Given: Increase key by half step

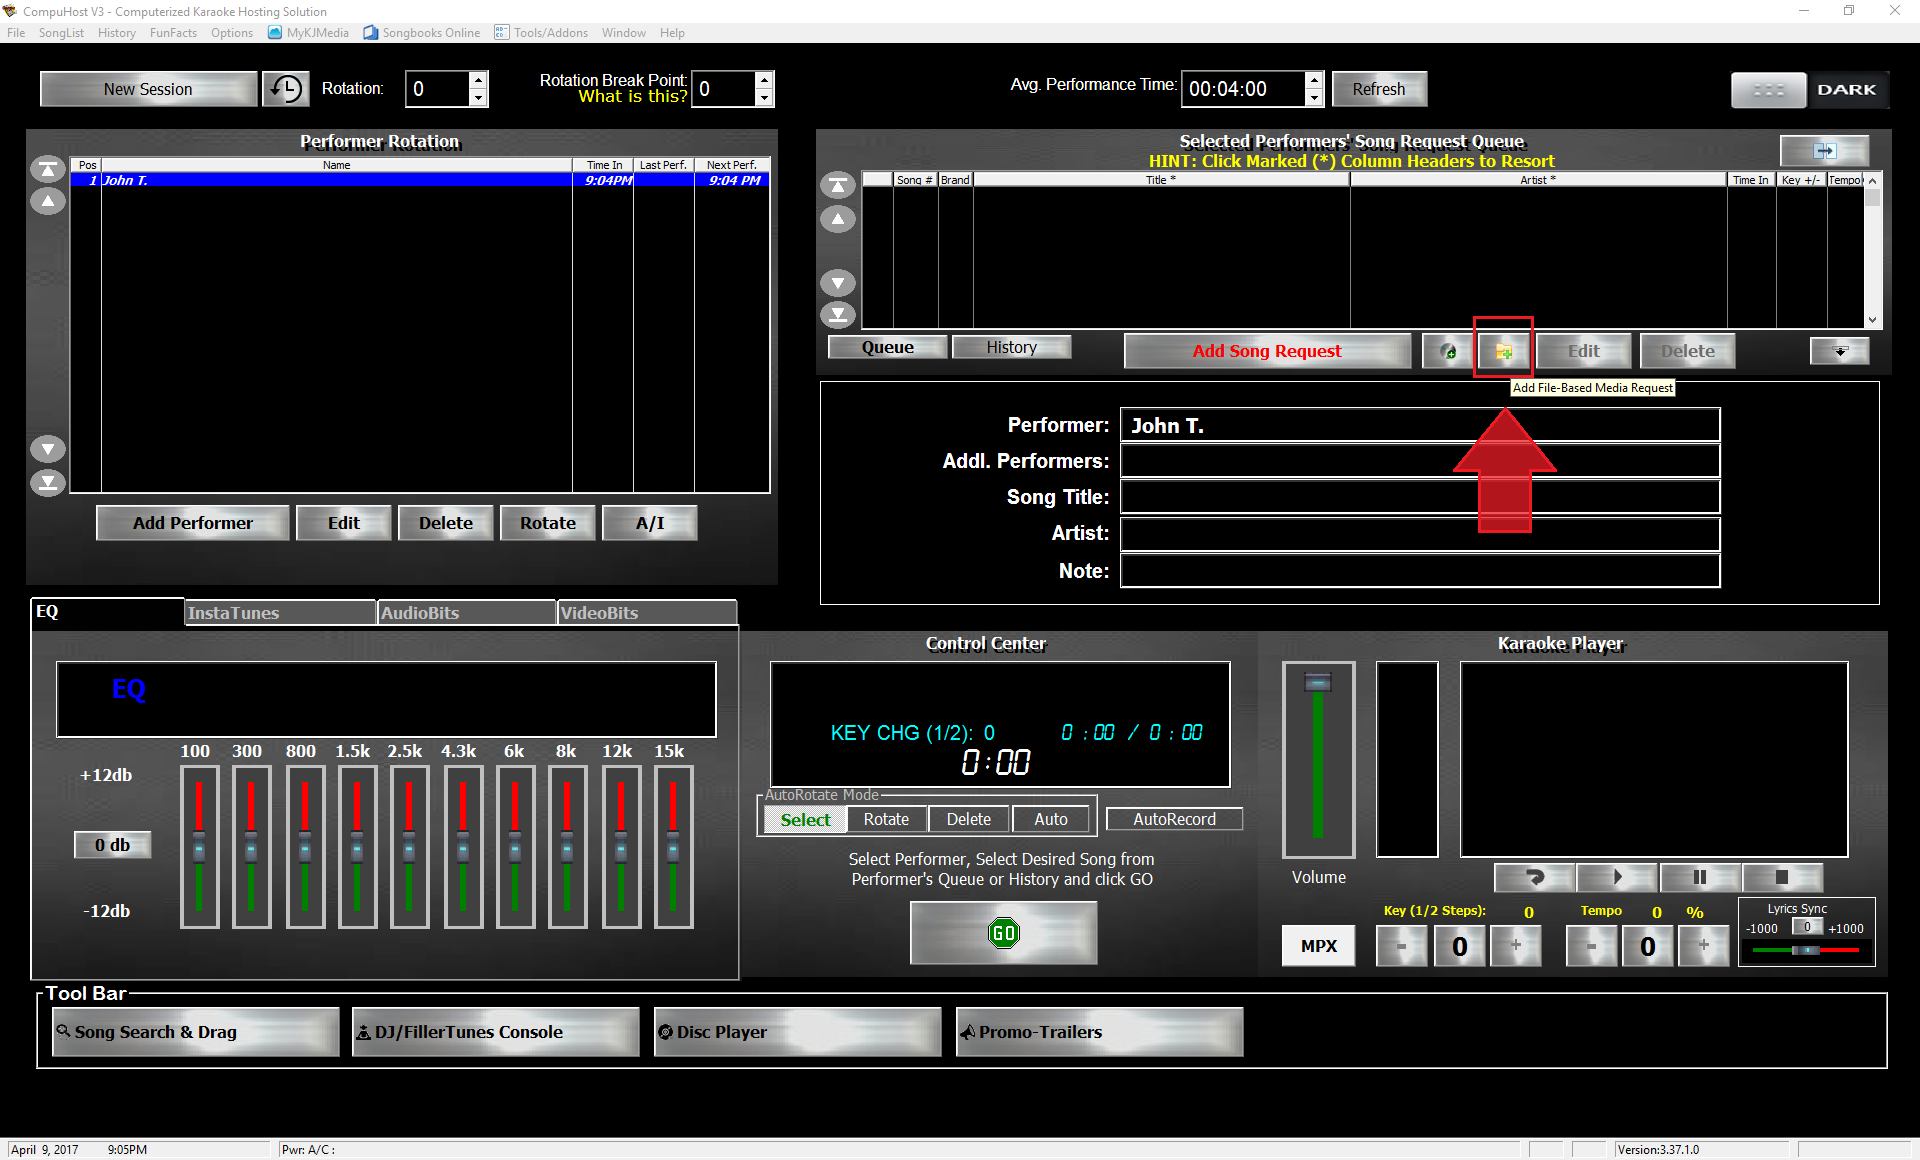Looking at the screenshot, I should pyautogui.click(x=1515, y=946).
